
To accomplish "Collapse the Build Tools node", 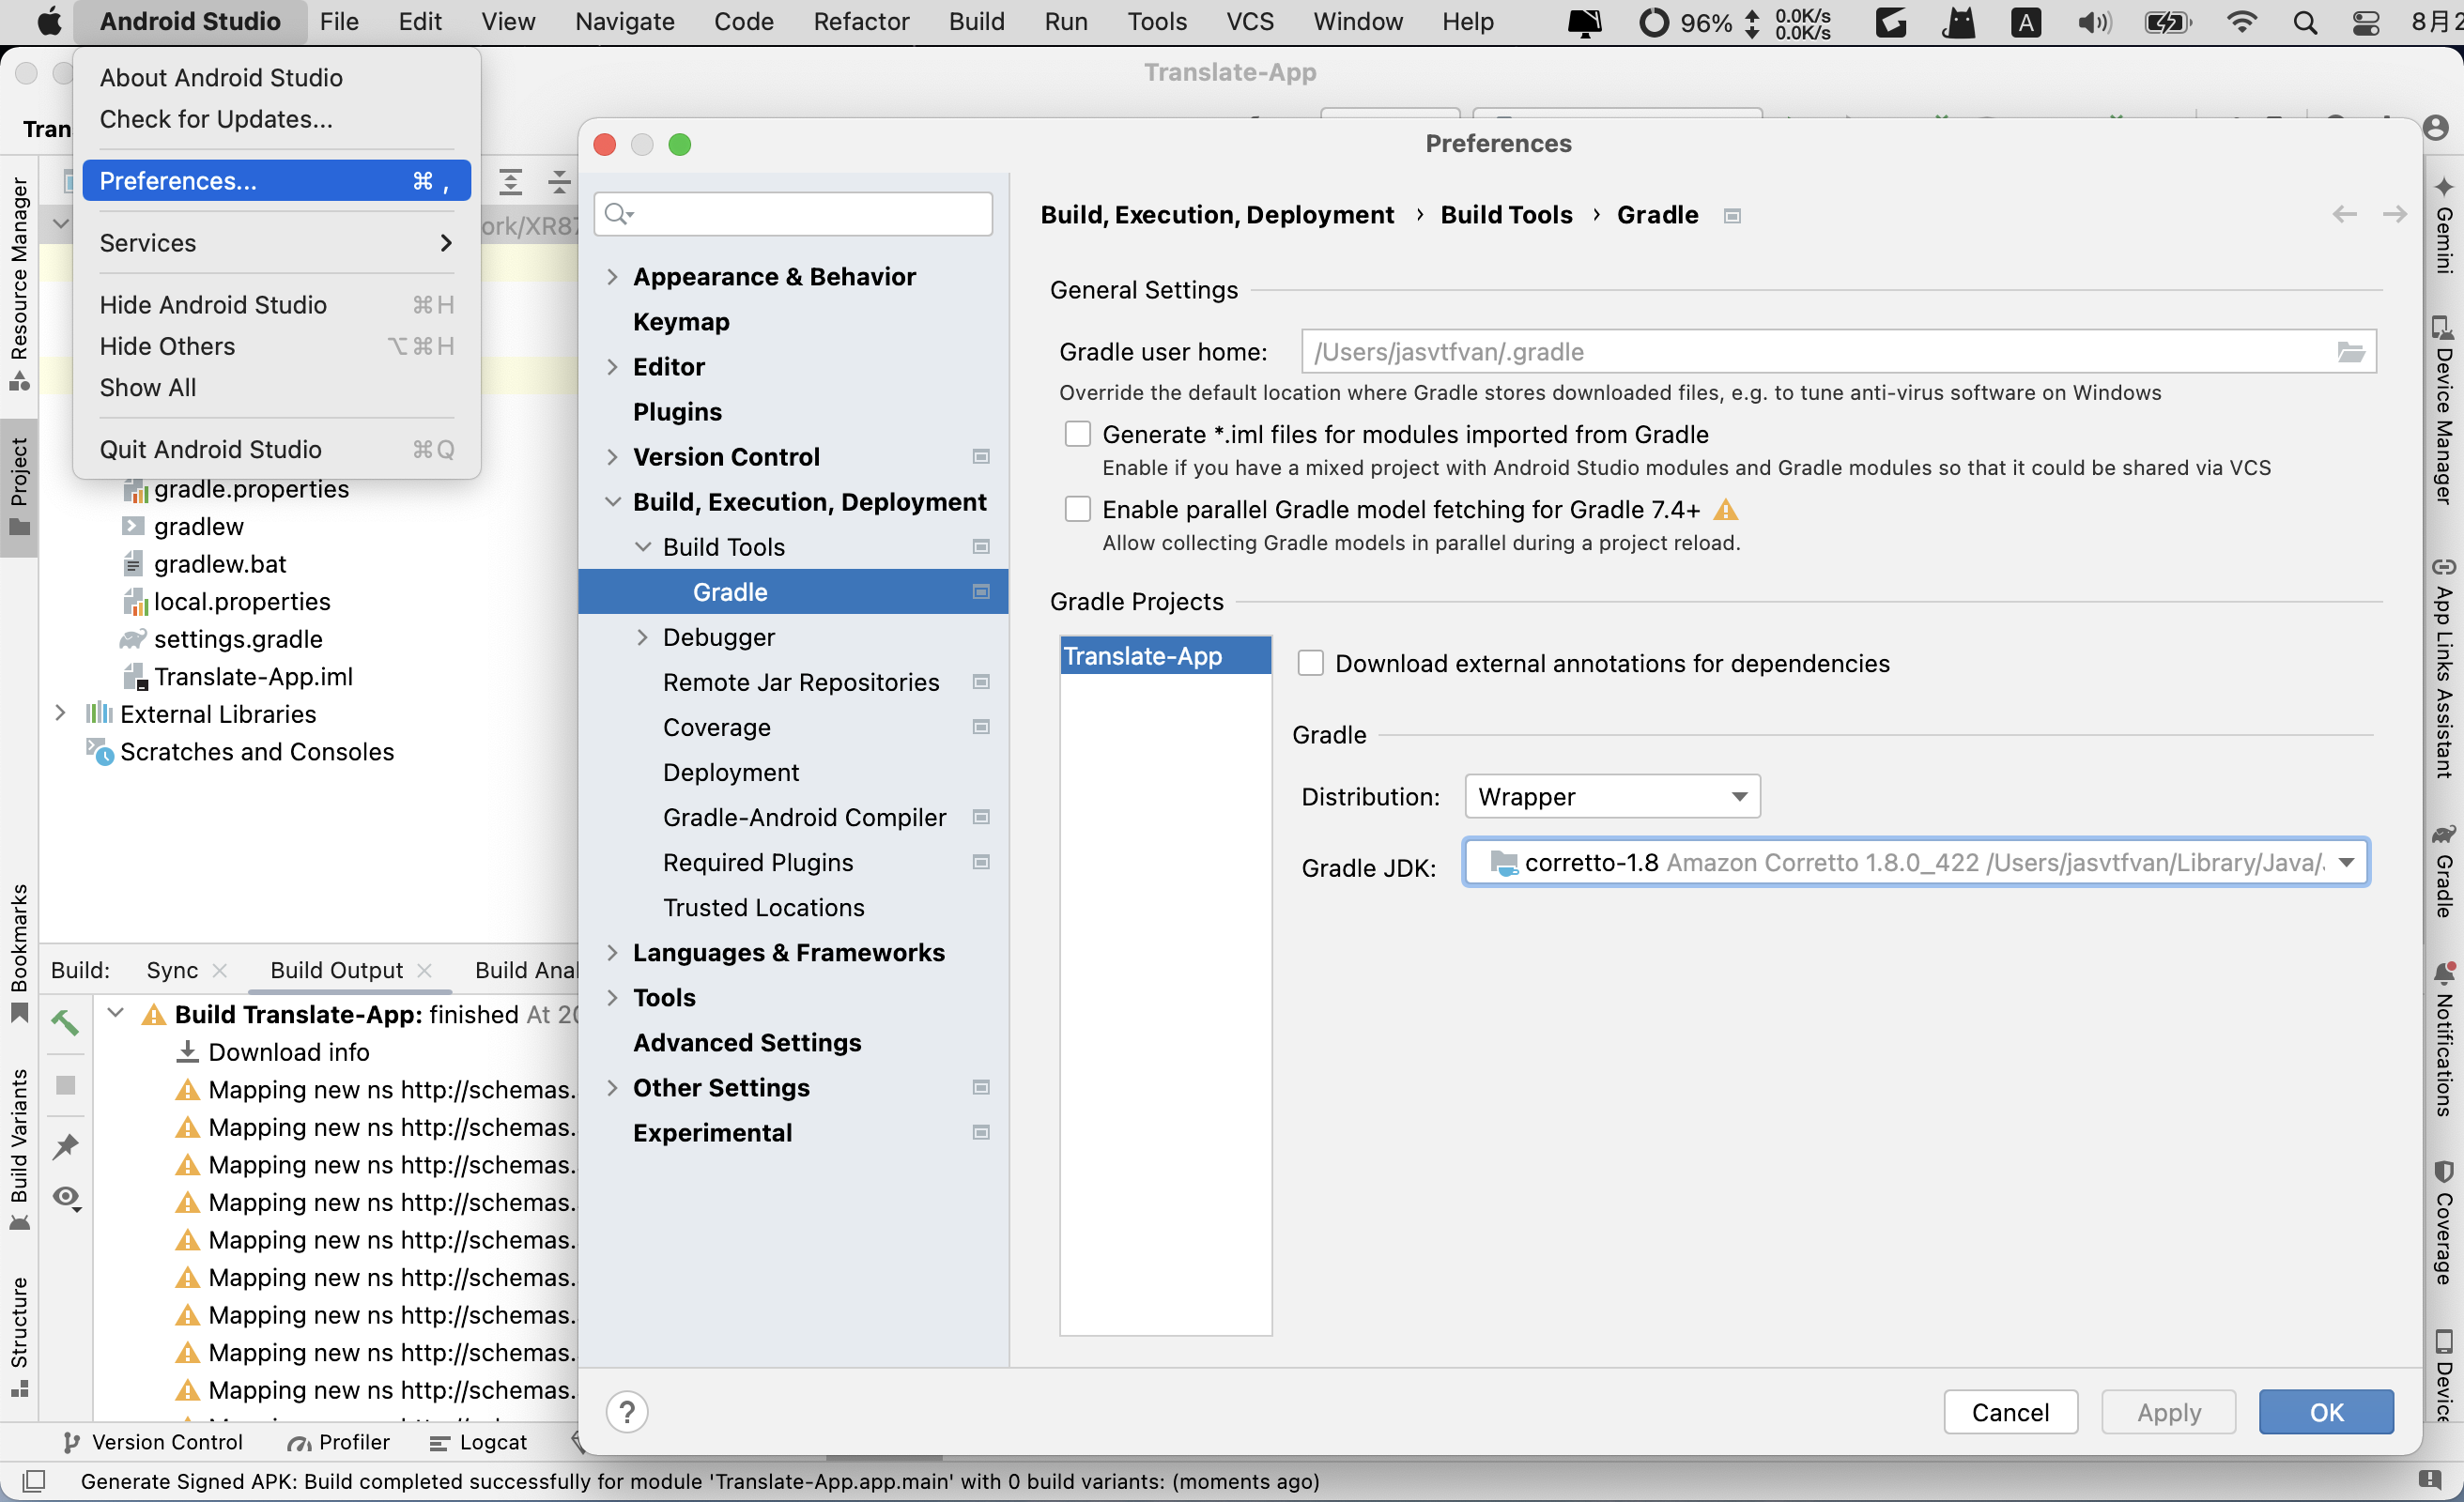I will (x=642, y=546).
